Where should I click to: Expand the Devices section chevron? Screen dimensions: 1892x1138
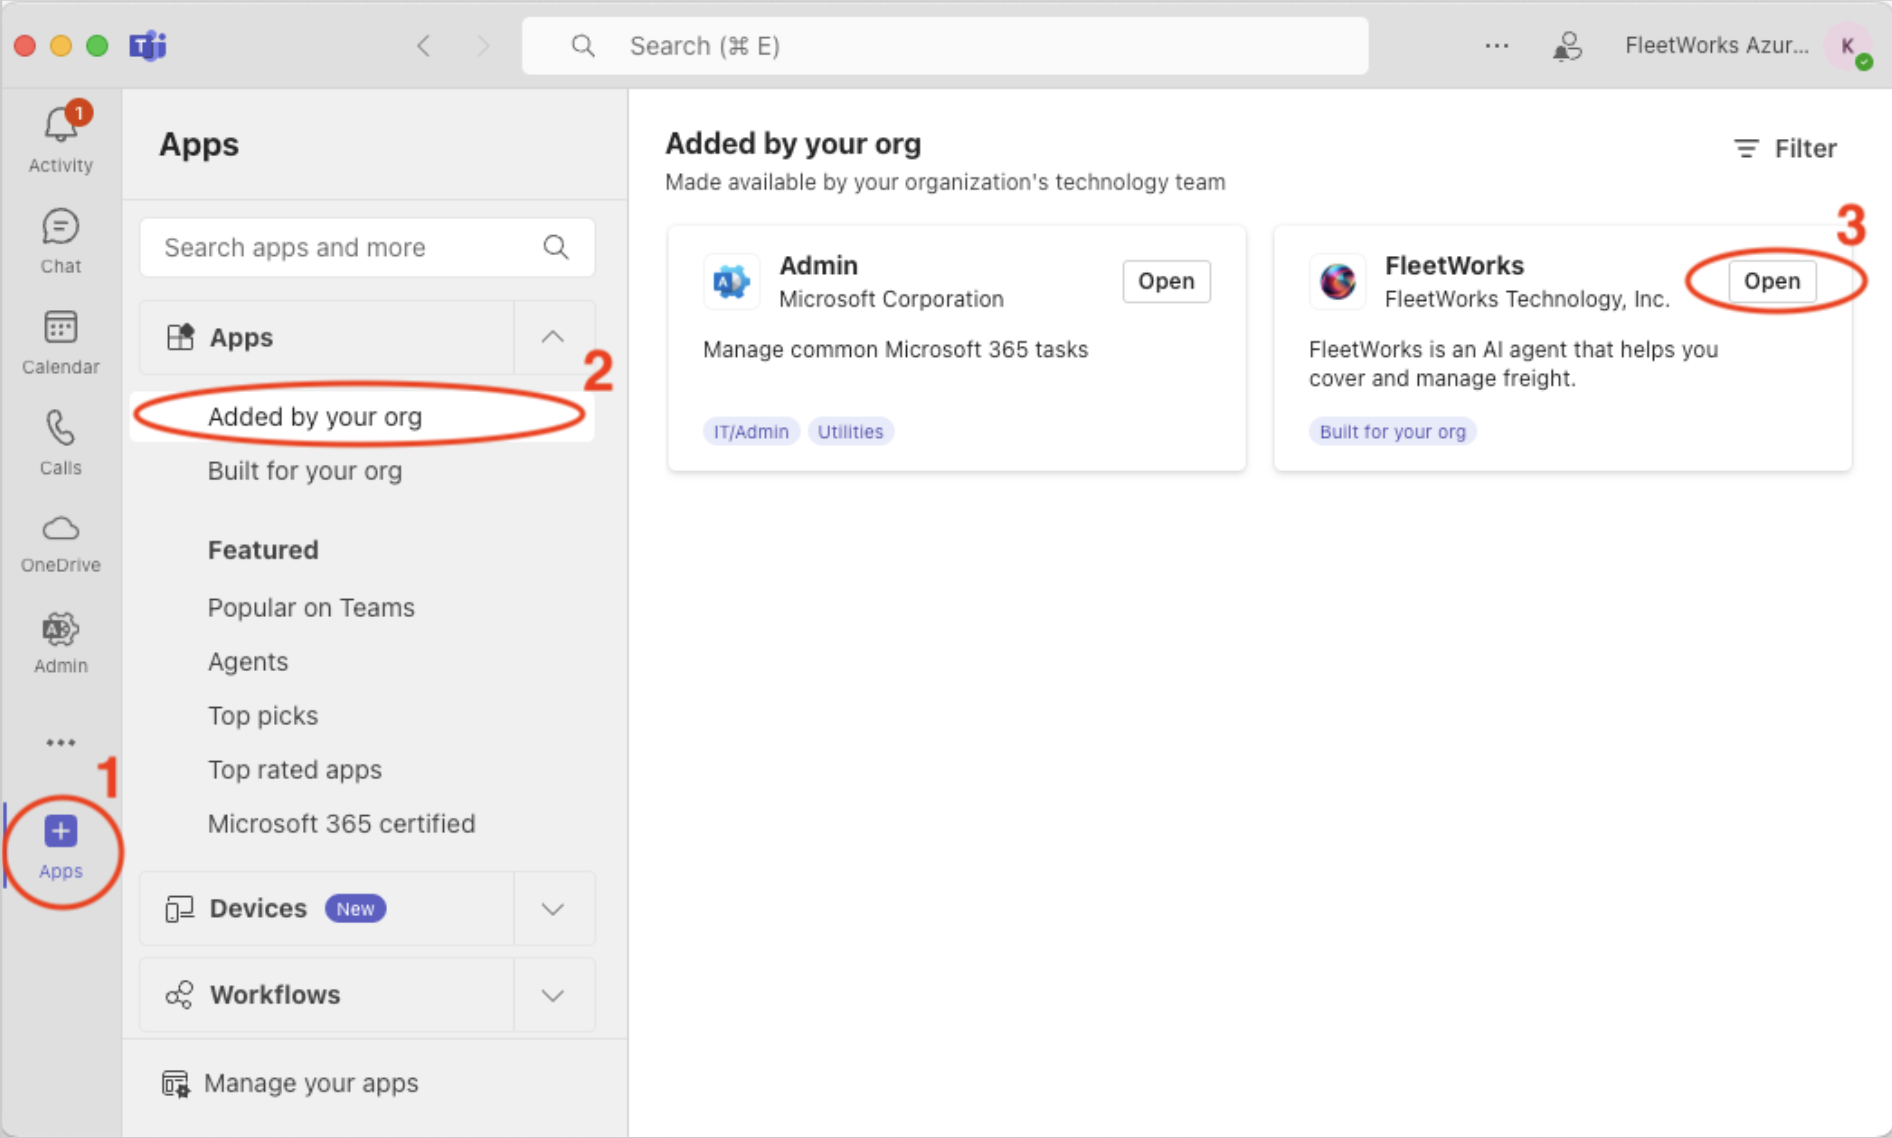[x=553, y=908]
